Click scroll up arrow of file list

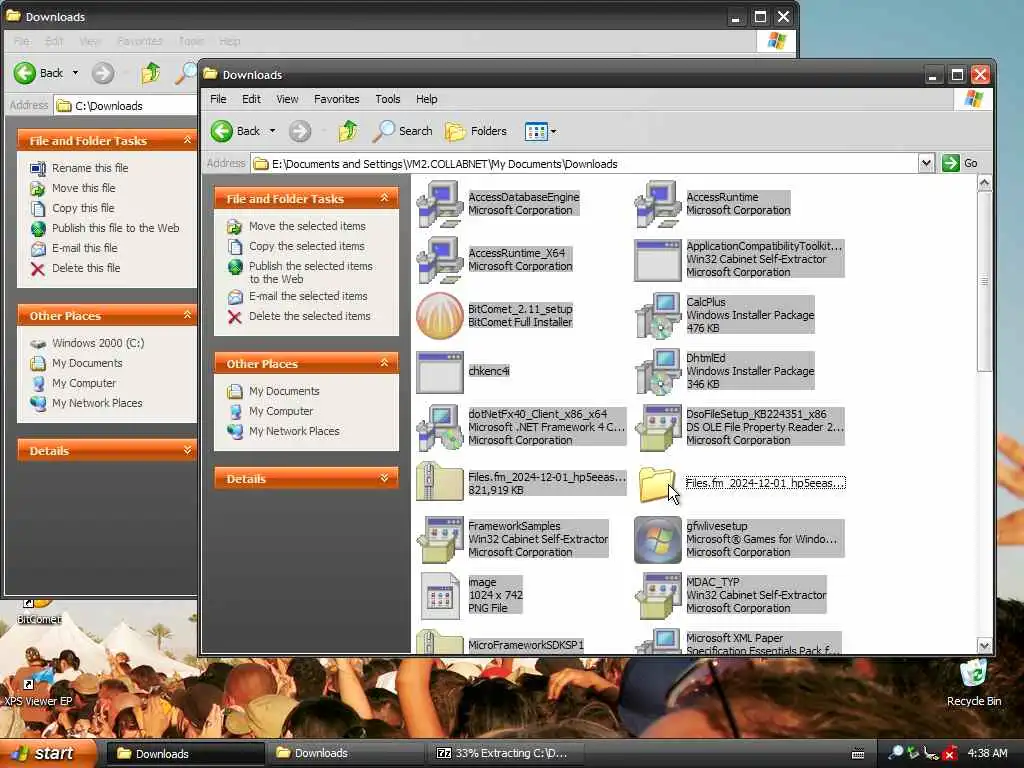pos(984,184)
